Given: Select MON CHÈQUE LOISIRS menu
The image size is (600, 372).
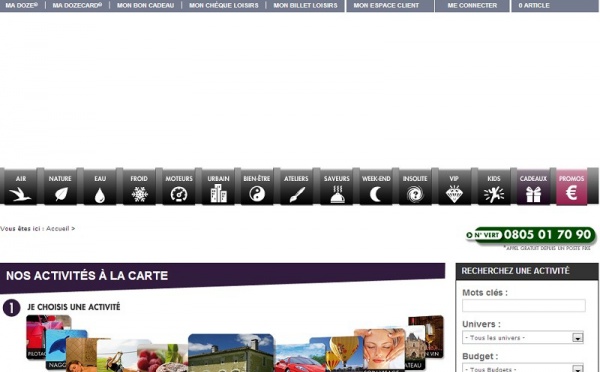Looking at the screenshot, I should coord(223,5).
